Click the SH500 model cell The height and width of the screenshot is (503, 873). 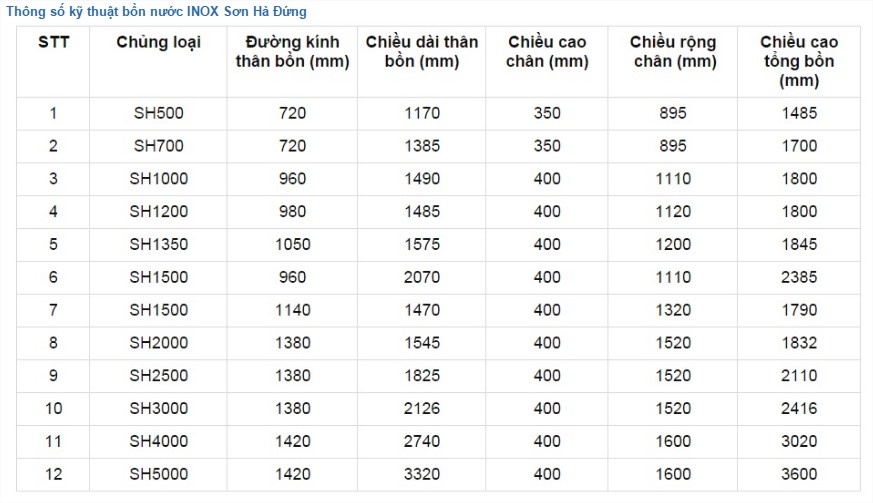(159, 113)
